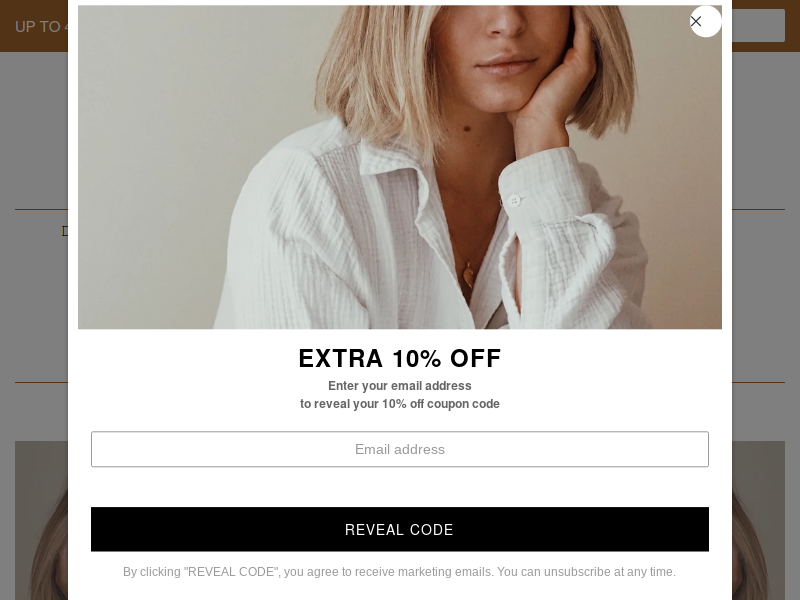The image size is (800, 600).
Task: Click the marketing emails disclaimer text
Action: (399, 572)
